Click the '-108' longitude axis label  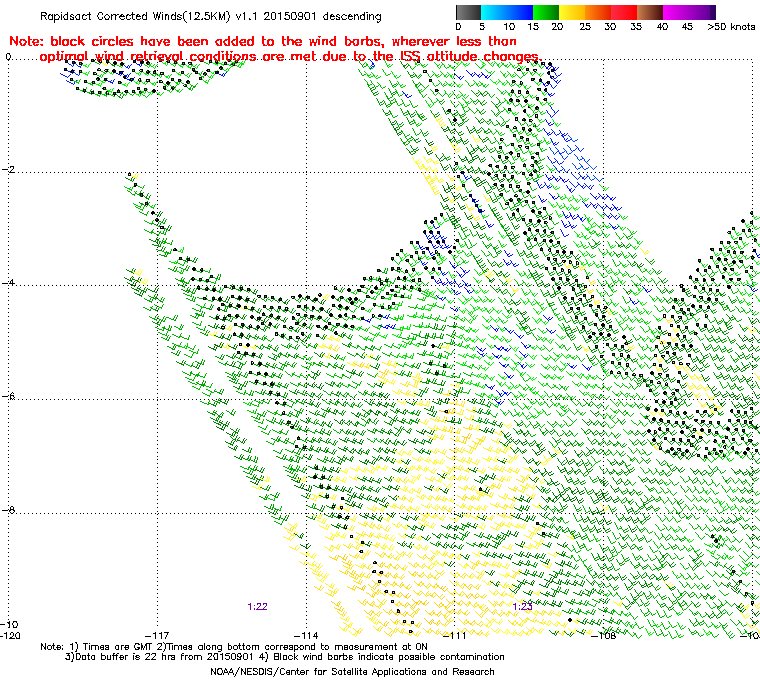point(603,635)
